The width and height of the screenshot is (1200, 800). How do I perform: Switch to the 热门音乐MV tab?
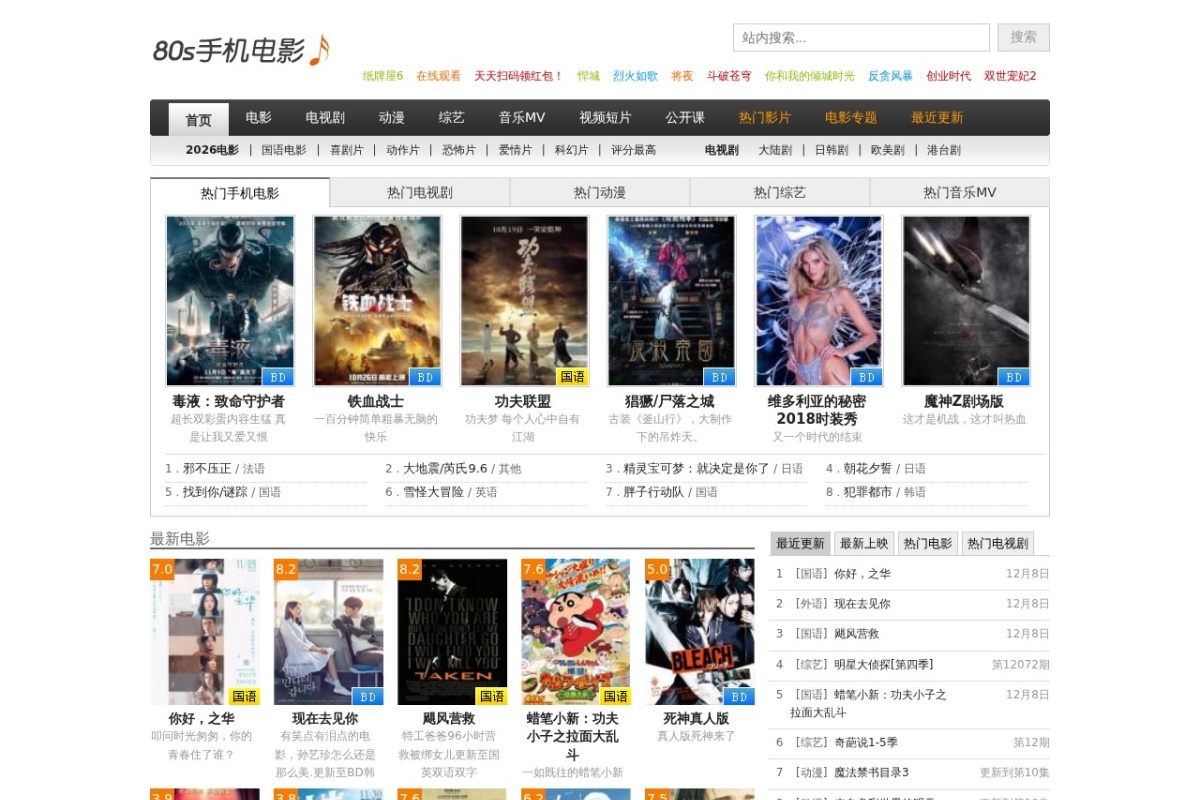[x=960, y=193]
